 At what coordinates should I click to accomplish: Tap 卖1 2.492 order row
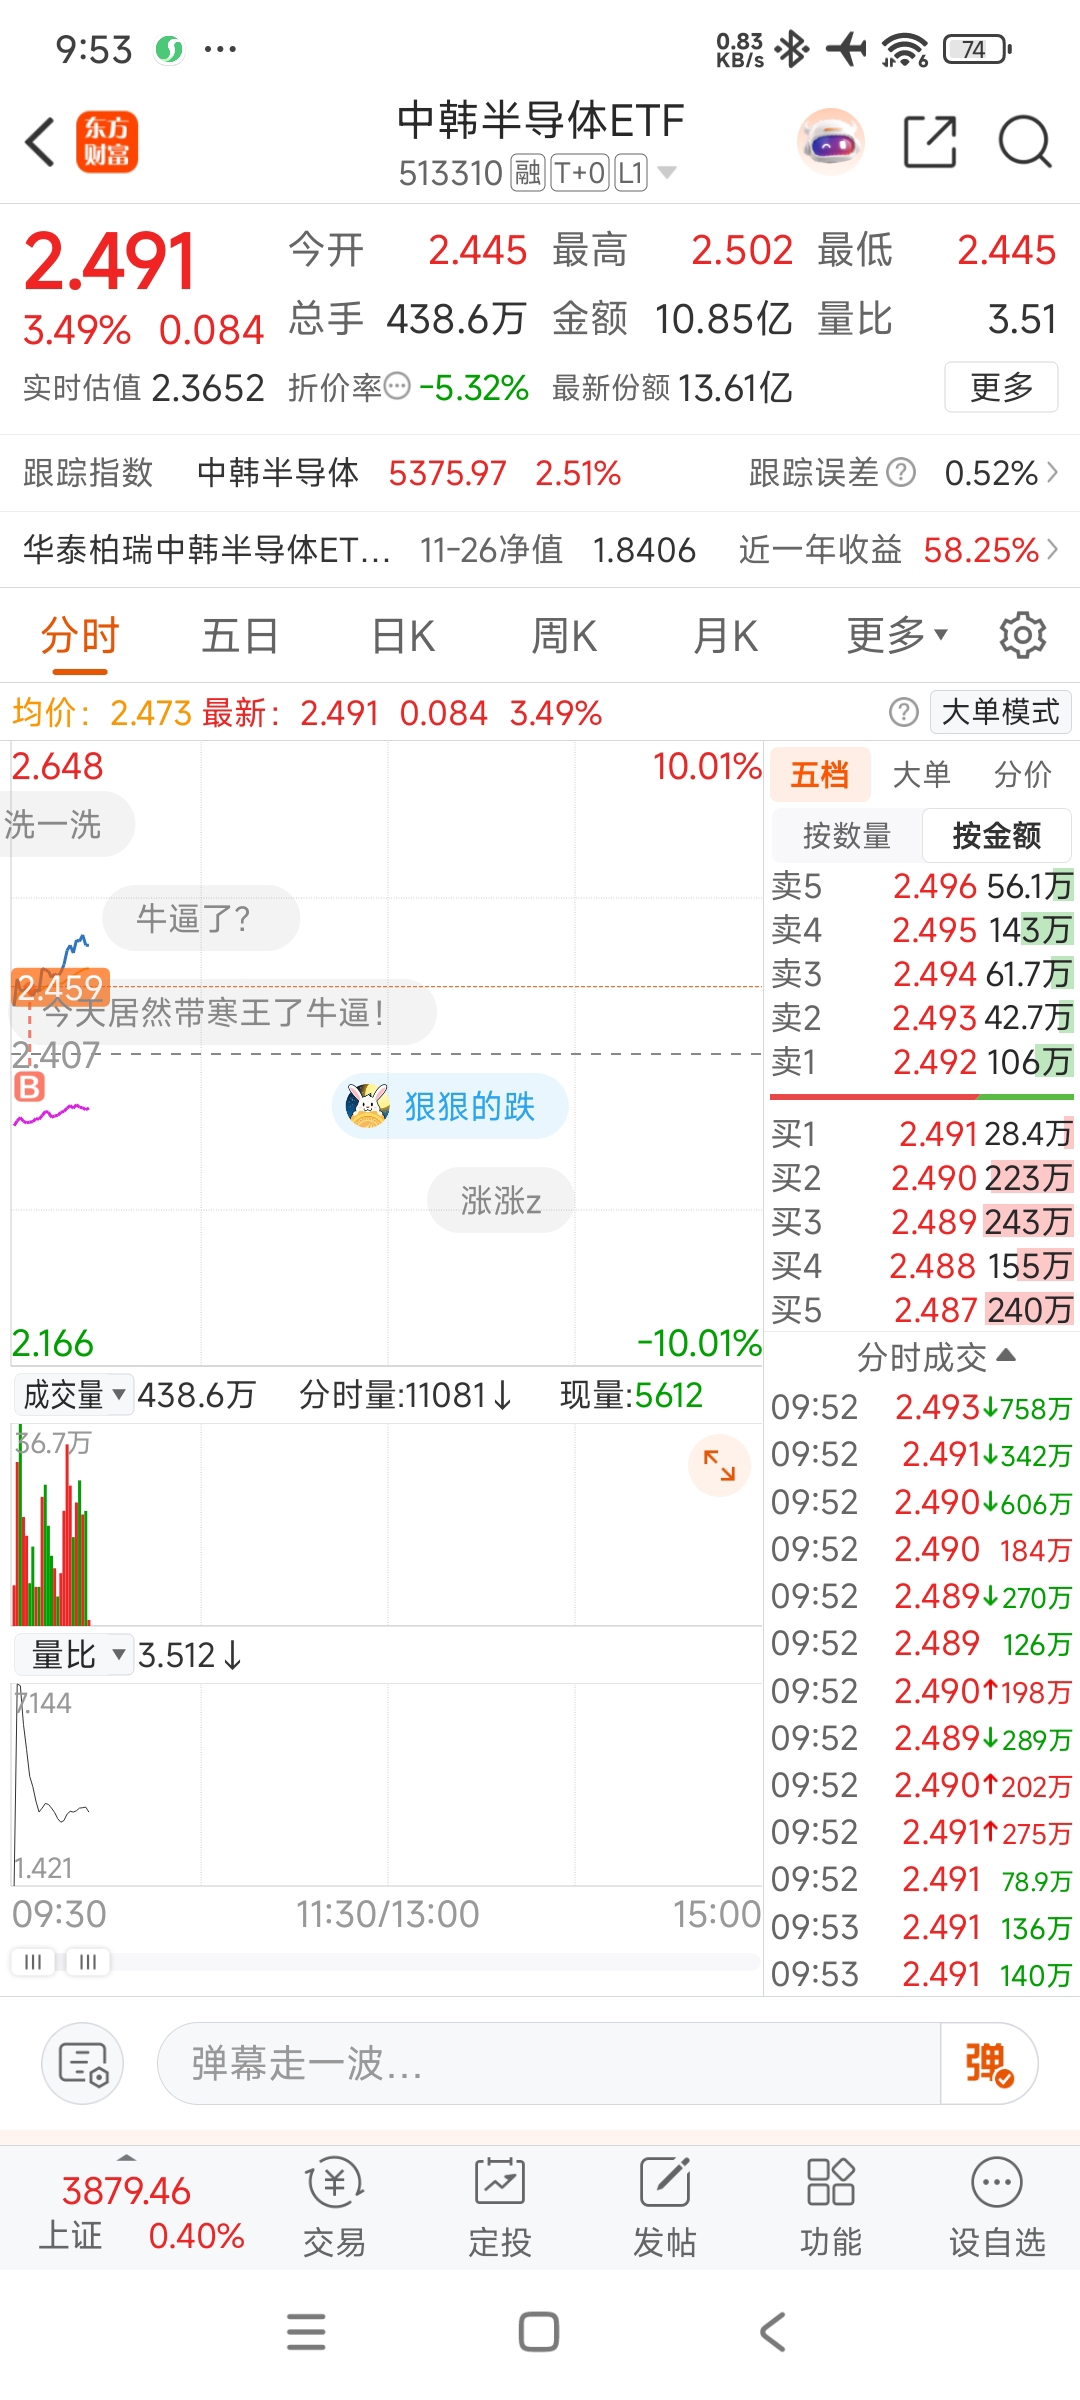tap(922, 1061)
